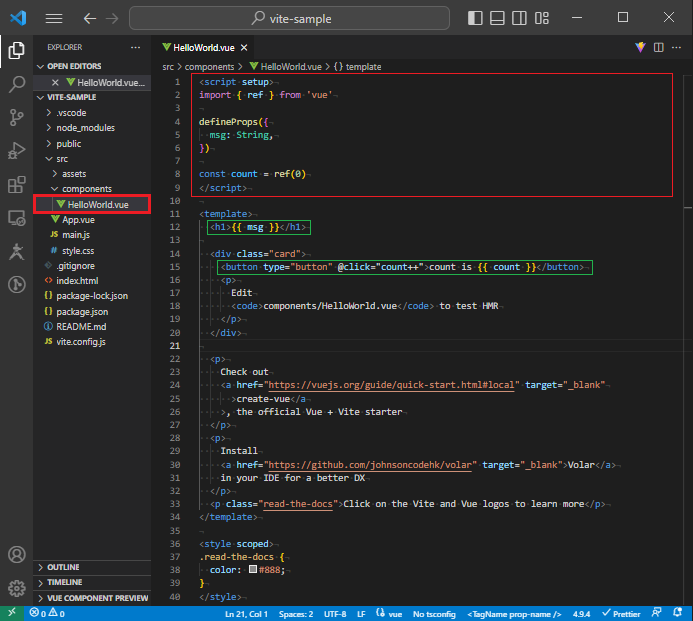Click Prettier status bar item
This screenshot has width=693, height=621.
[x=621, y=614]
